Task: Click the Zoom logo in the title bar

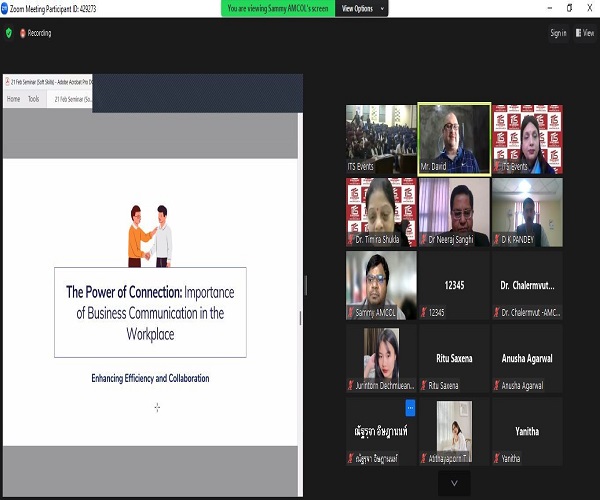Action: click(4, 8)
